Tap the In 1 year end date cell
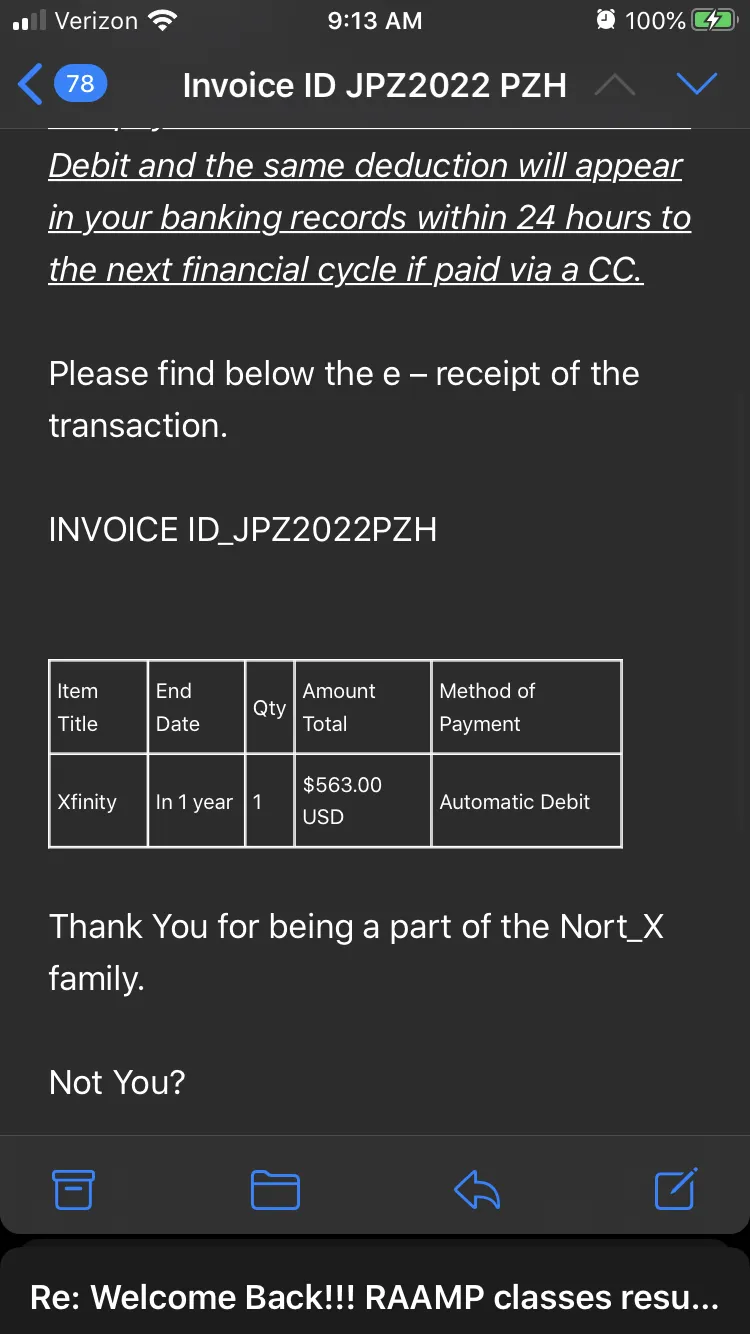Screen dimensions: 750x1334 pos(196,801)
